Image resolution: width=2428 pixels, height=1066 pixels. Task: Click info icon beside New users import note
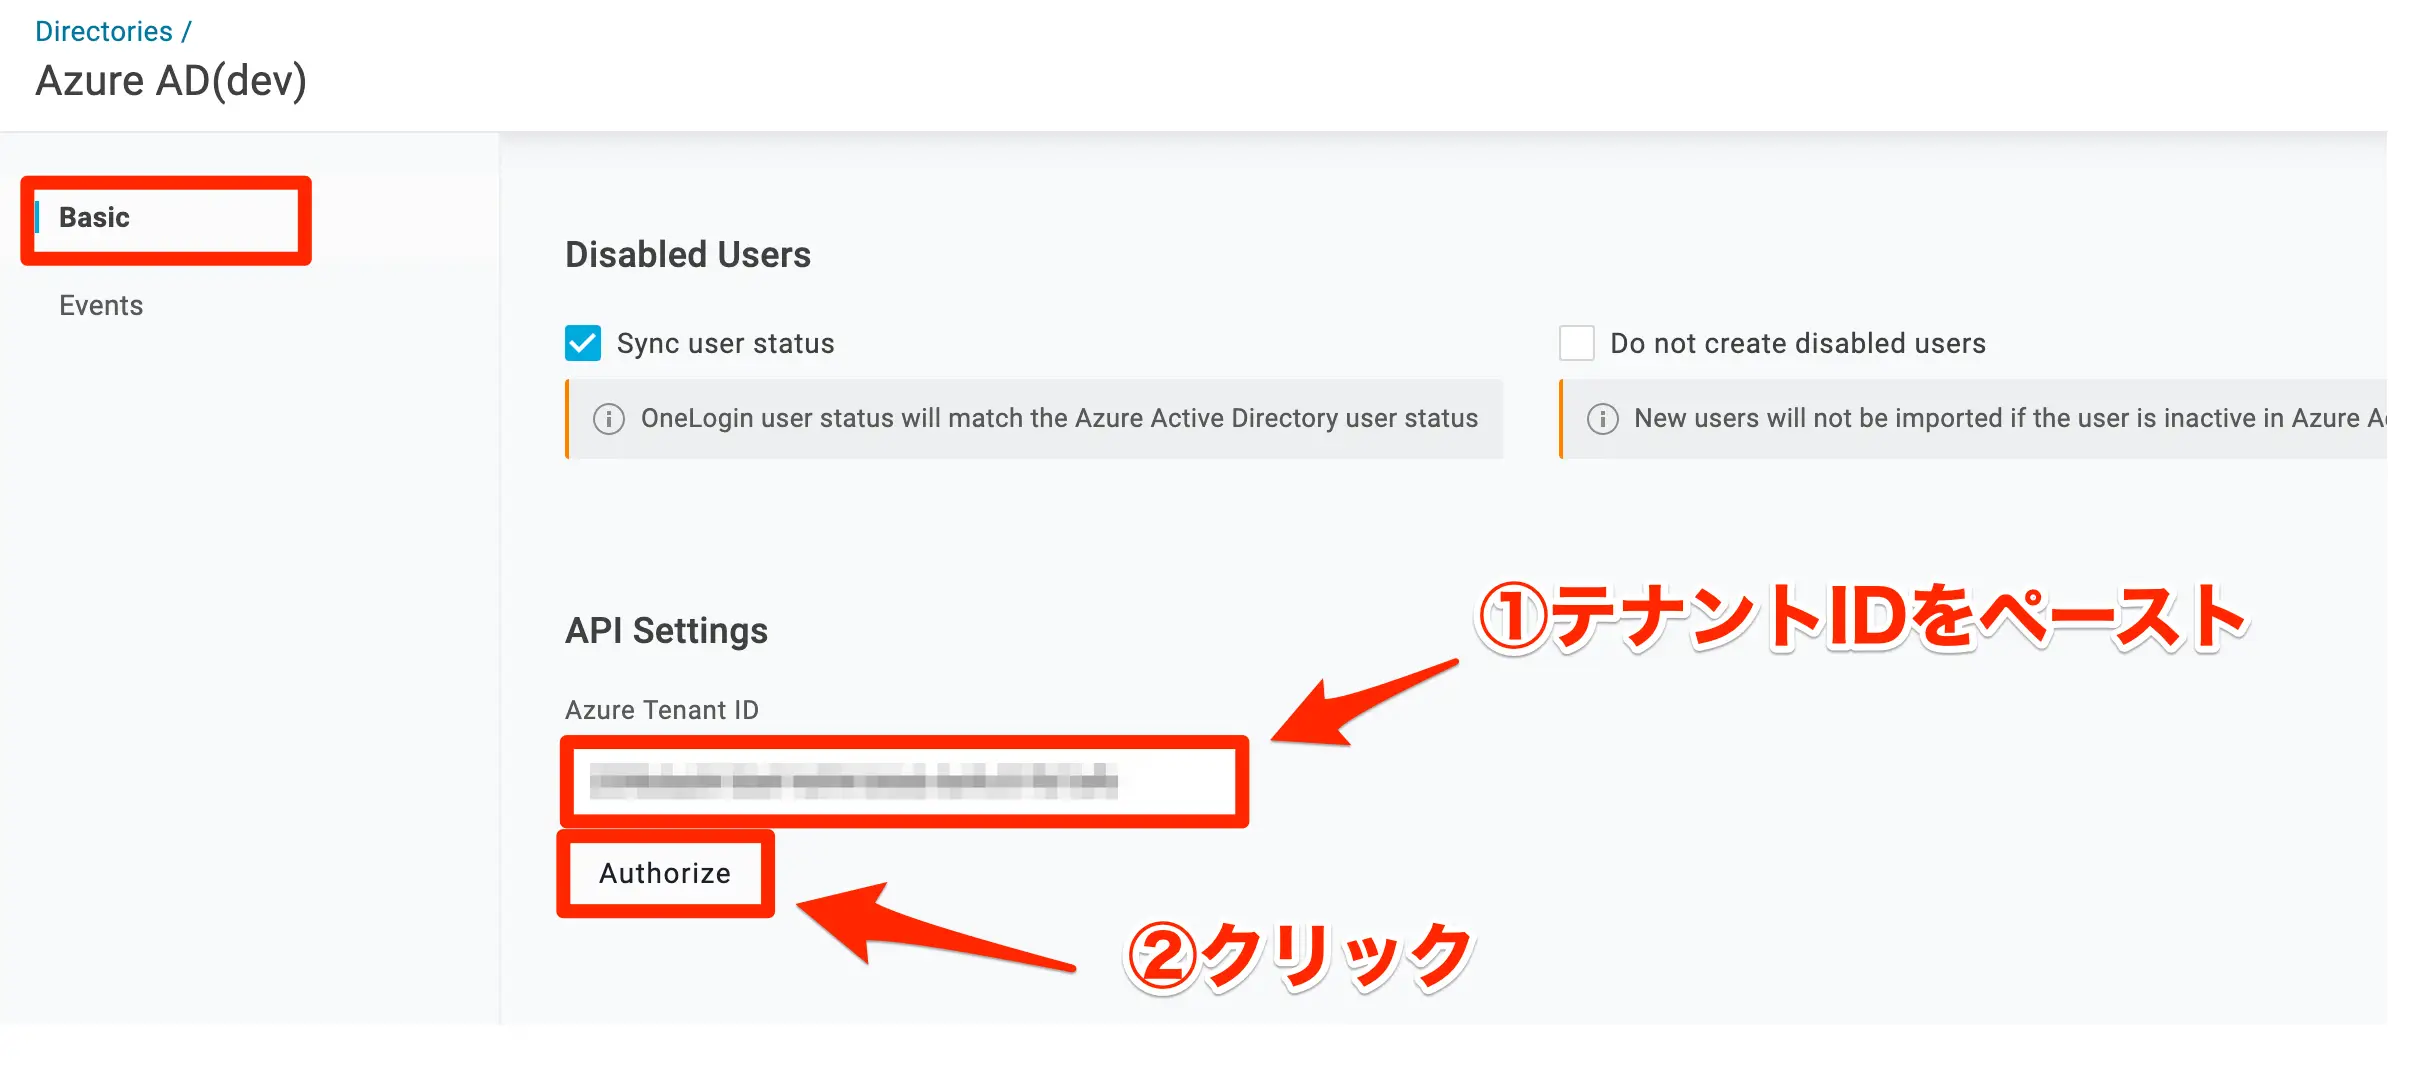coord(1602,419)
